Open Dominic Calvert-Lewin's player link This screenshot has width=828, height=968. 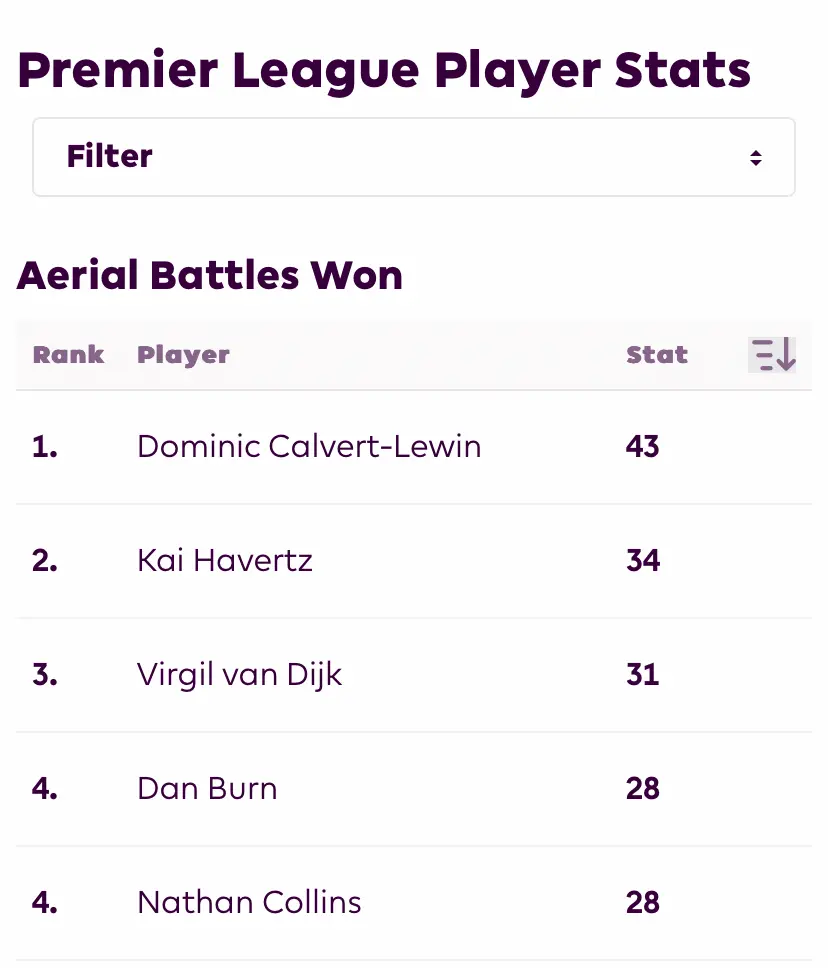(x=309, y=446)
